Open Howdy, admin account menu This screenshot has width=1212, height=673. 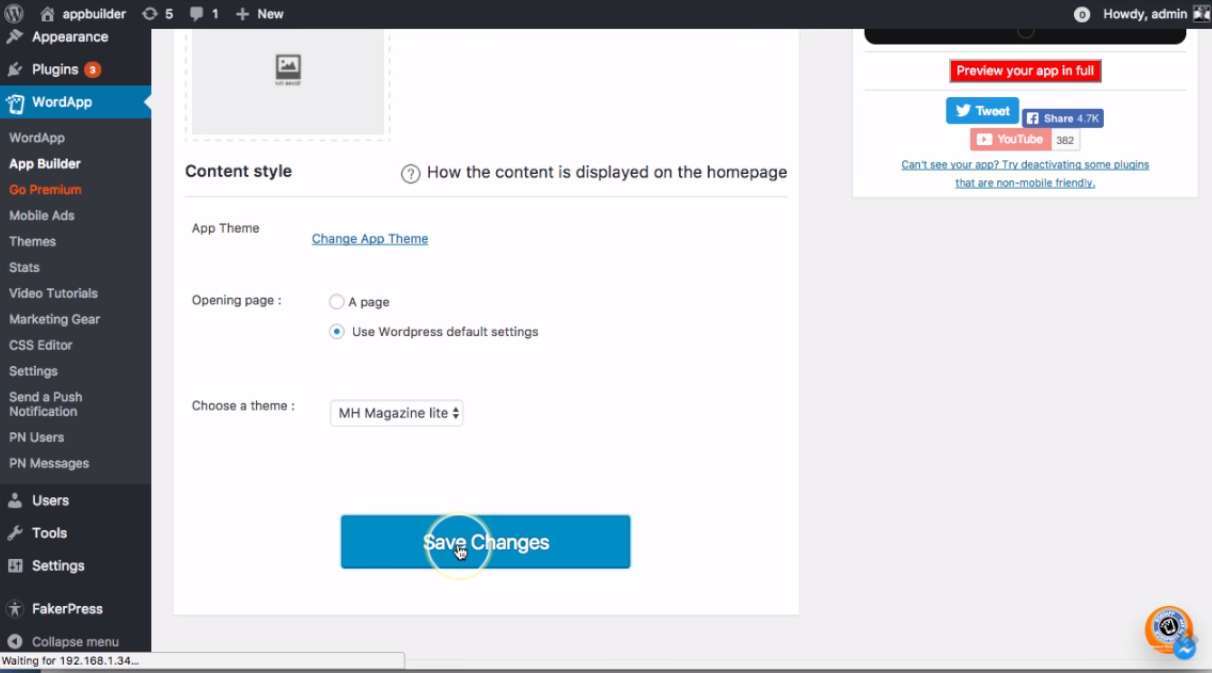point(1145,14)
